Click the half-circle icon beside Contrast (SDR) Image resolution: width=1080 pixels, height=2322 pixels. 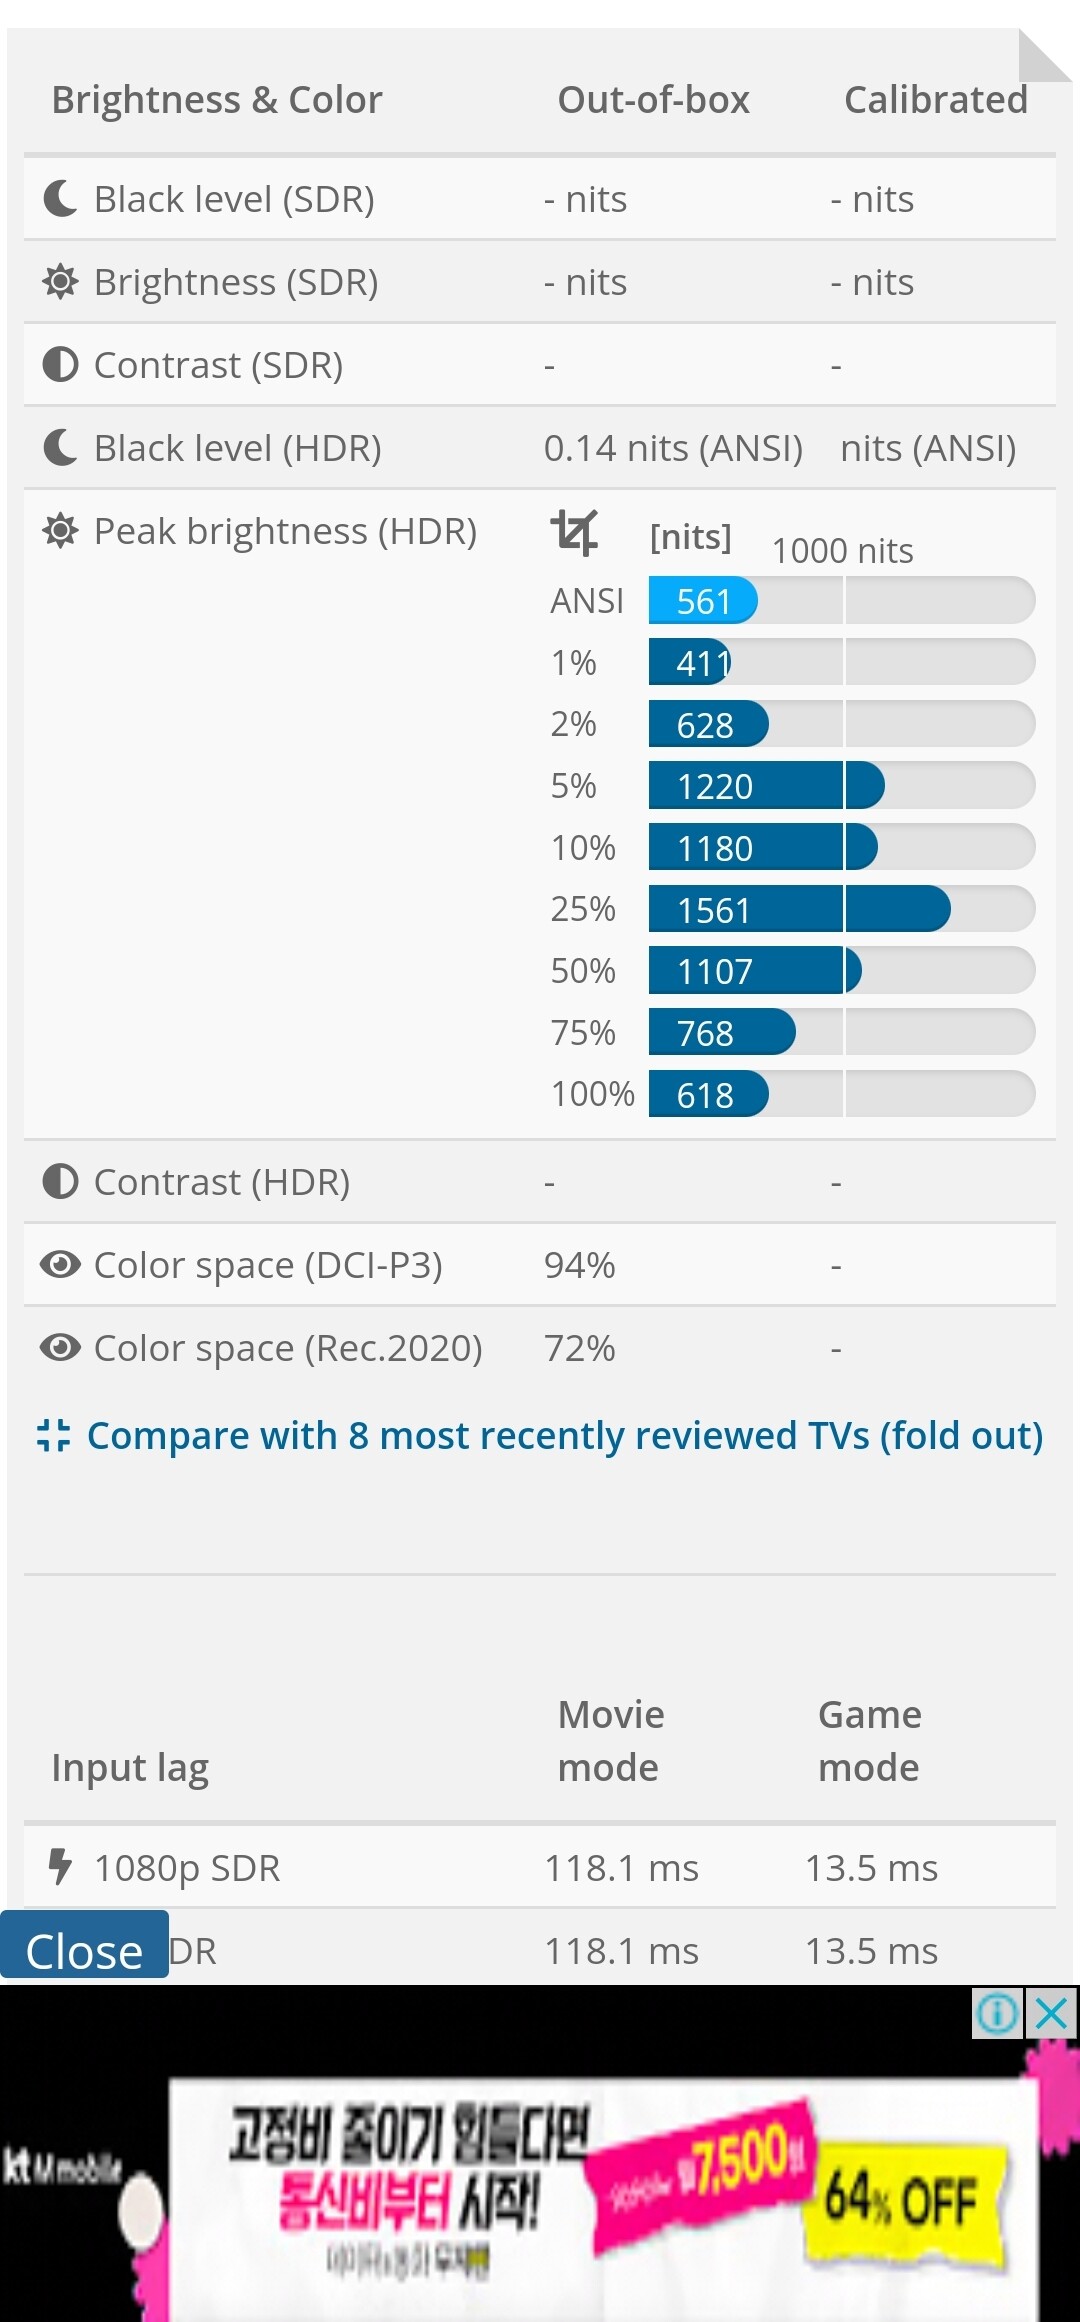pyautogui.click(x=61, y=364)
